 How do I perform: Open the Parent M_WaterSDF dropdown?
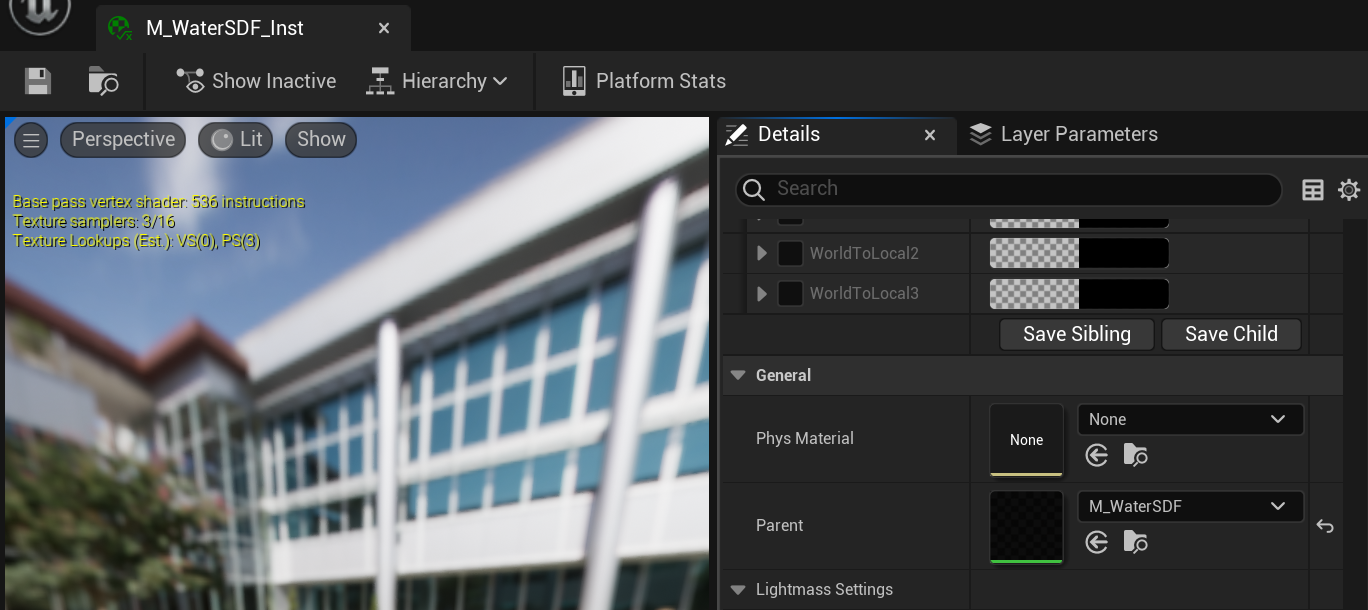(1190, 507)
